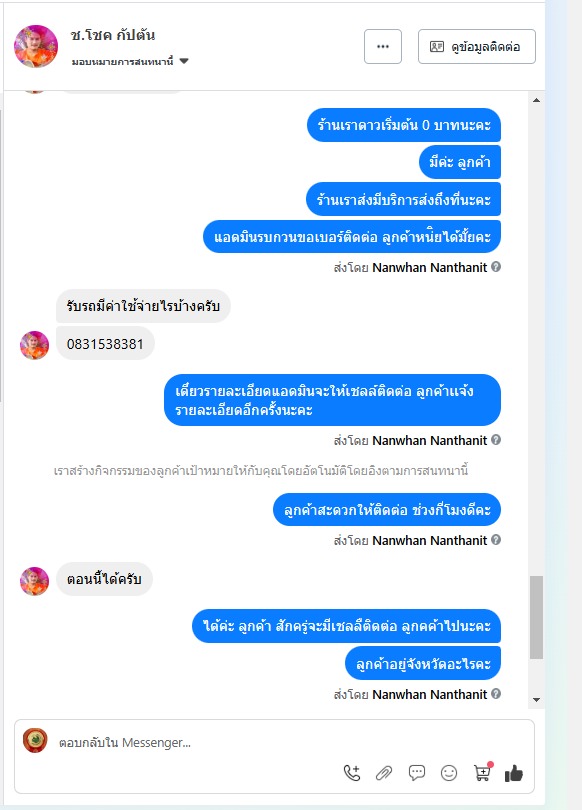Click the page avatar in reply box
The height and width of the screenshot is (810, 582).
[35, 741]
